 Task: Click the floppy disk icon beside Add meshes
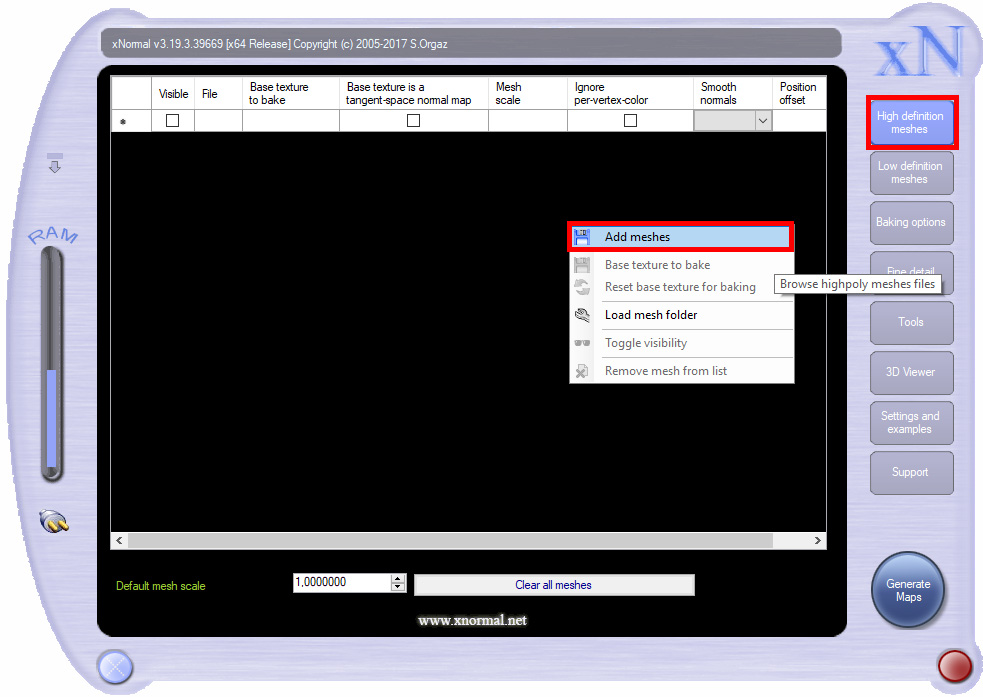582,237
